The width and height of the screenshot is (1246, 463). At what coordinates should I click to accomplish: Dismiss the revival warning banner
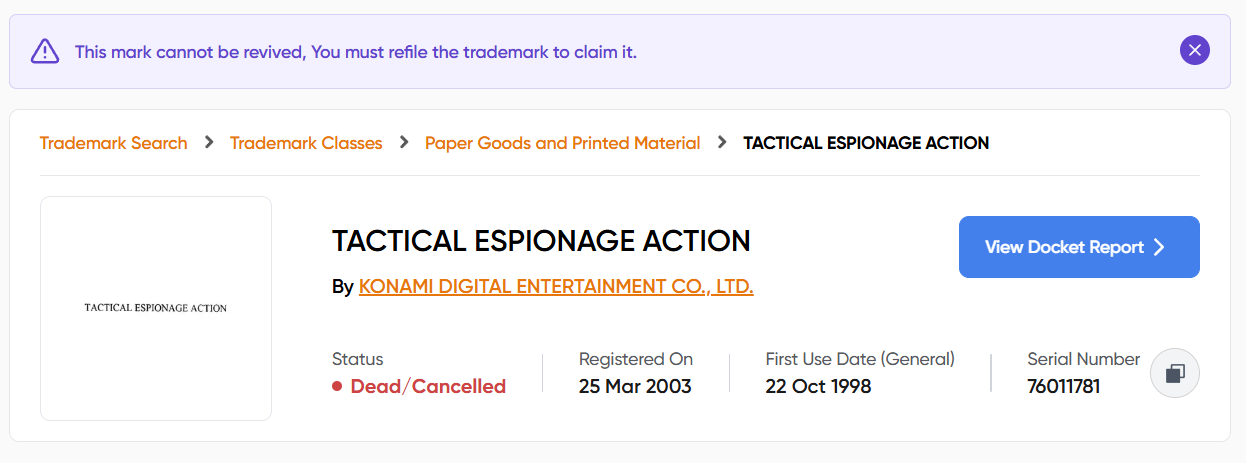tap(1195, 50)
